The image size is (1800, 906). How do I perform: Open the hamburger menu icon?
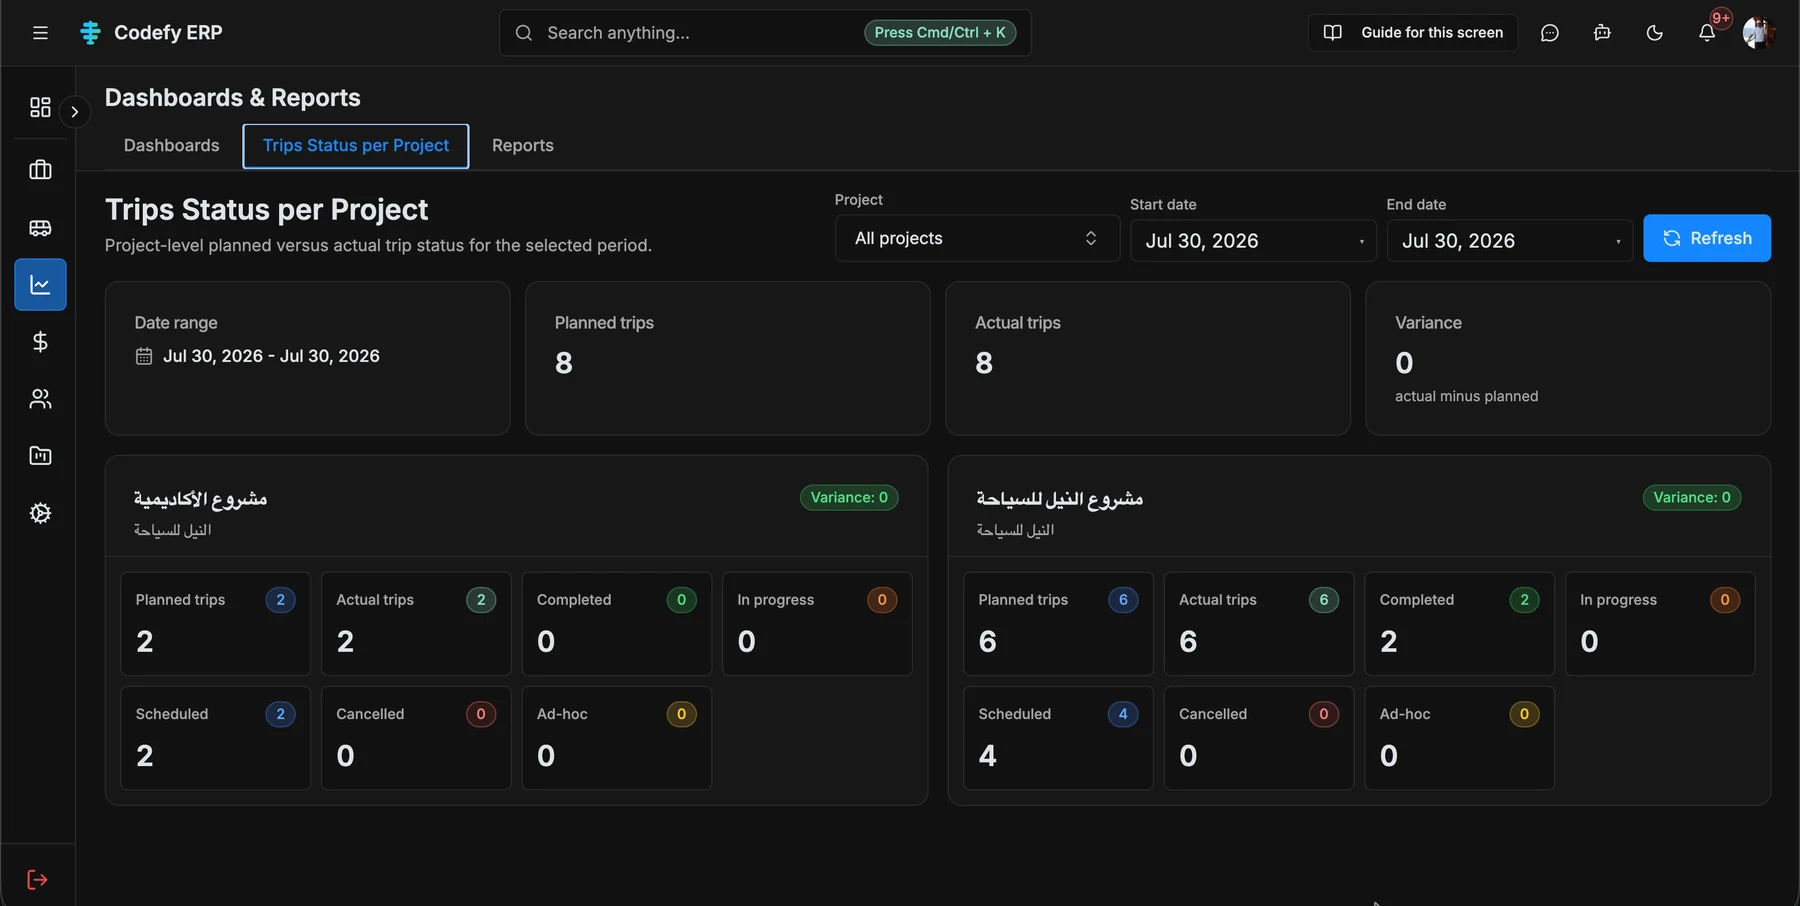(40, 33)
